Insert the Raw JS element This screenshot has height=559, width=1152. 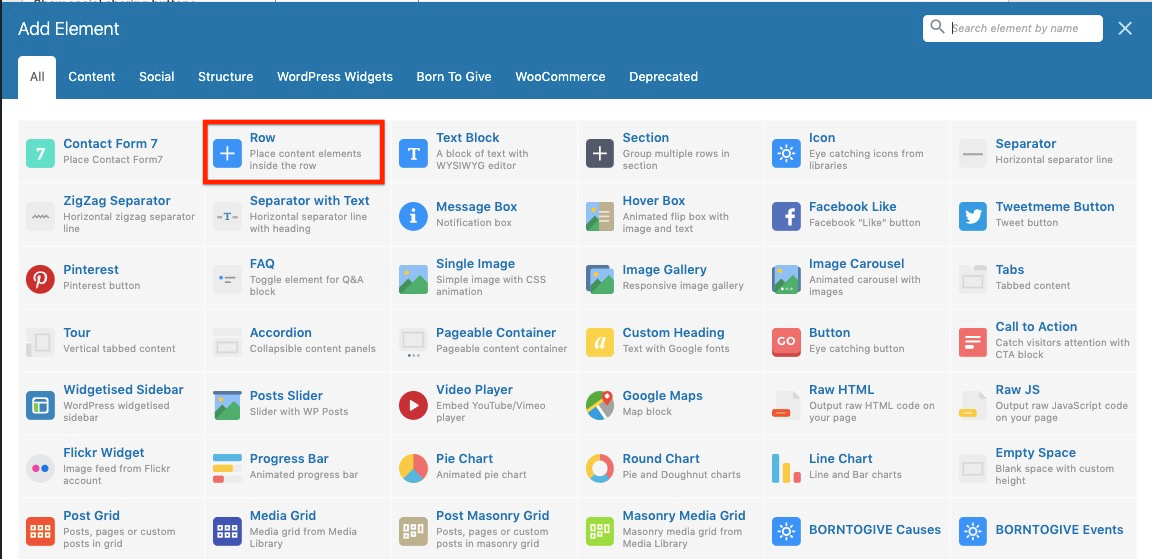(1044, 403)
